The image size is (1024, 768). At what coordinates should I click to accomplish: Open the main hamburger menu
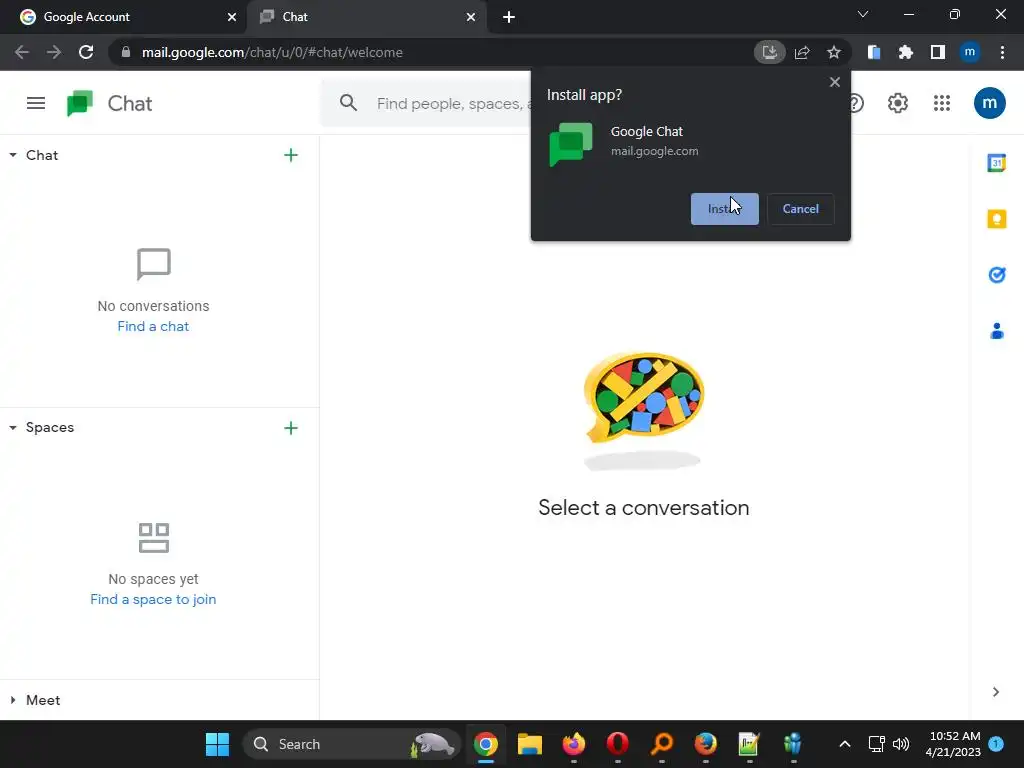(36, 103)
